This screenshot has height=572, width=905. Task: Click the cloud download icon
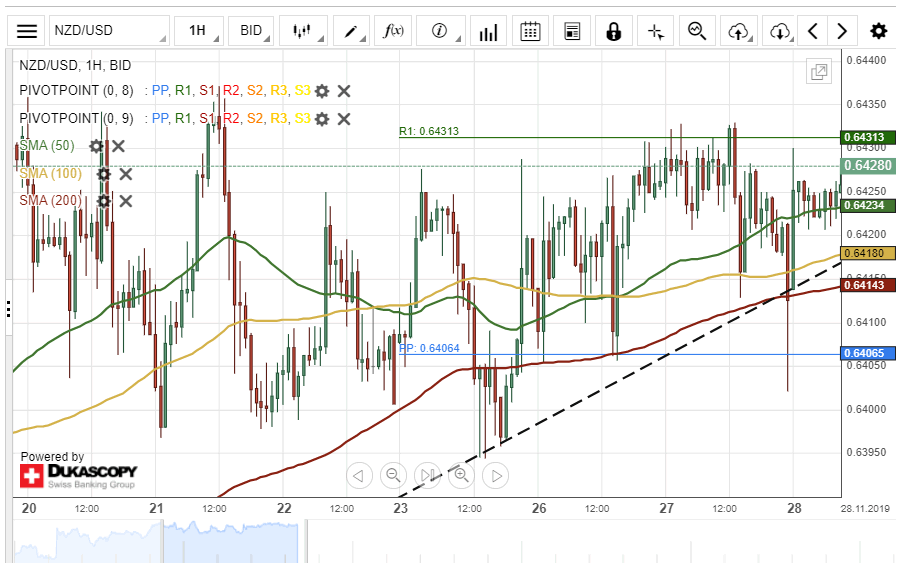click(x=780, y=31)
